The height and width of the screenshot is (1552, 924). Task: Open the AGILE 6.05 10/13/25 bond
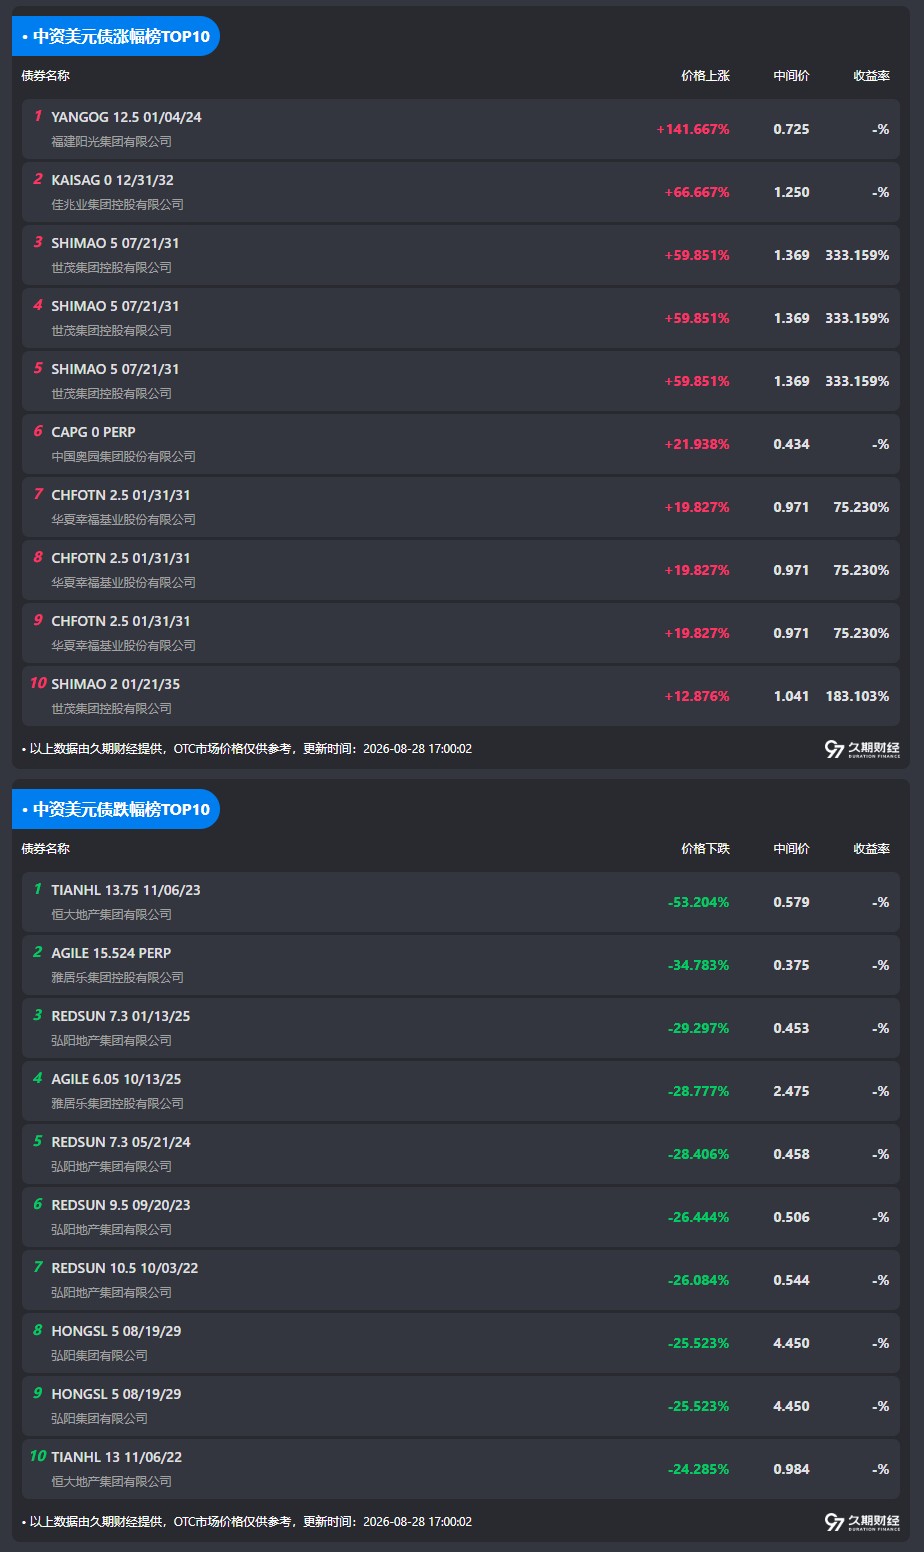(x=461, y=1091)
